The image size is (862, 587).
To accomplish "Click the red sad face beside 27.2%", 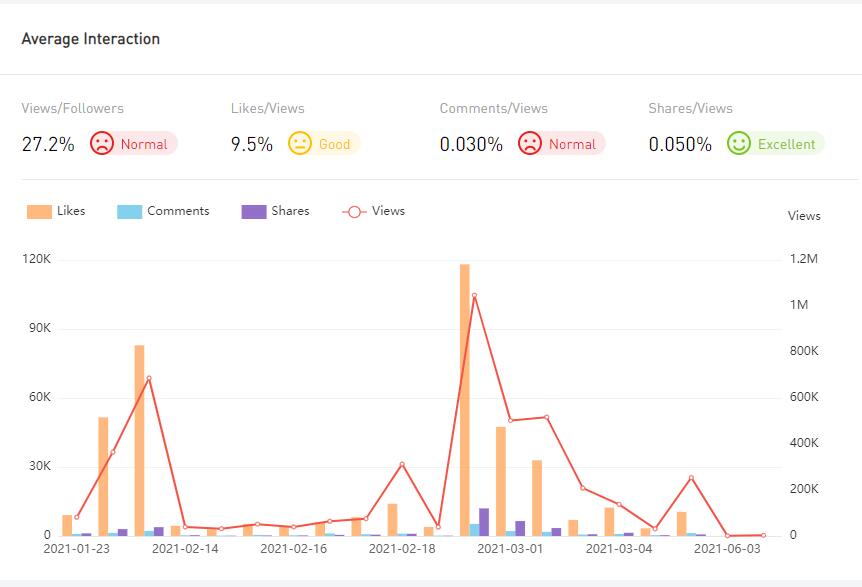I will [102, 144].
